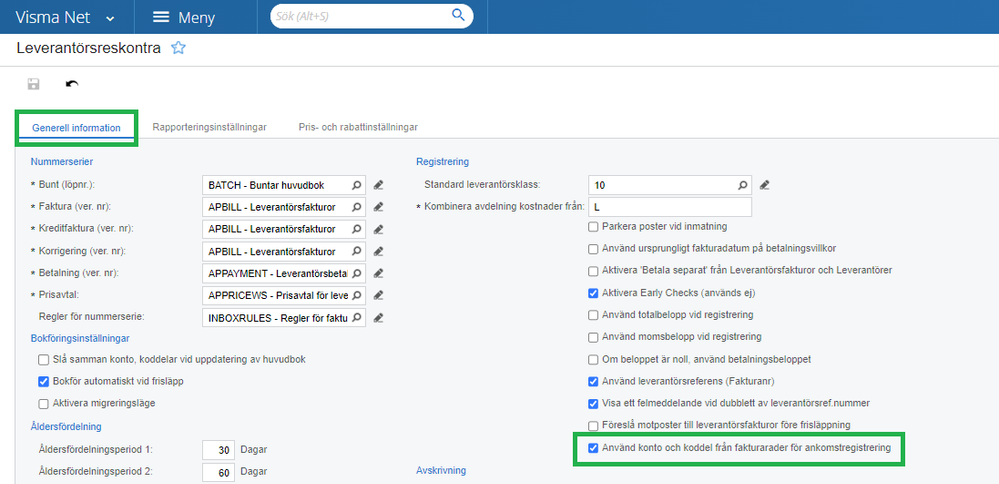Open Standard leverantörsklass lookup selector
999x484 pixels.
[743, 185]
